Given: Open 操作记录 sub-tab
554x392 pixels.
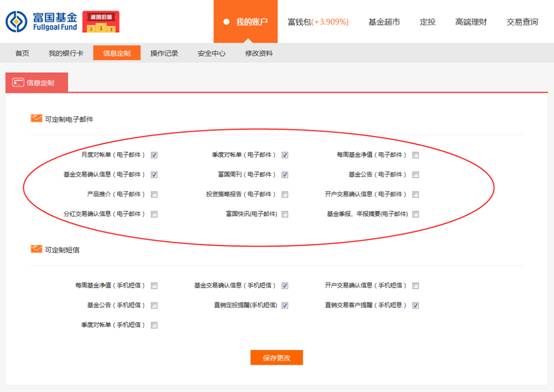Looking at the screenshot, I should tap(164, 53).
